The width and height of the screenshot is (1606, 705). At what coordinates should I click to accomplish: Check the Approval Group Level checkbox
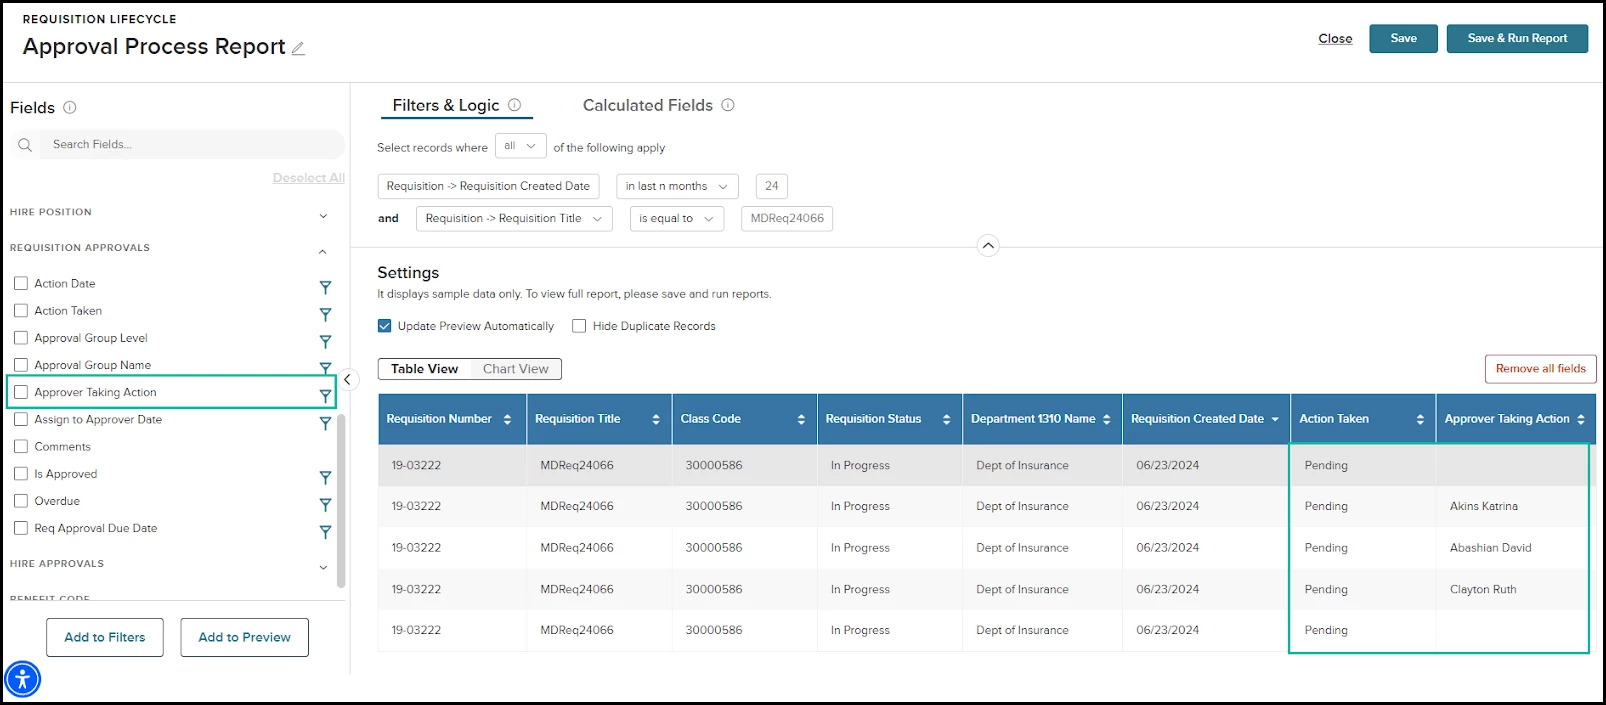21,337
